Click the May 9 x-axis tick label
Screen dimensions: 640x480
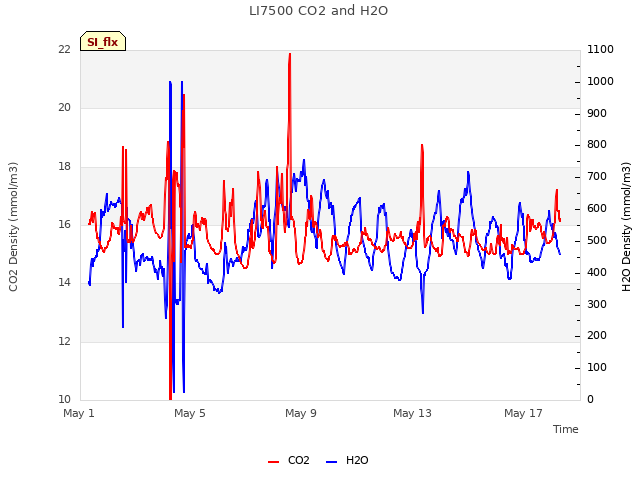pos(301,413)
